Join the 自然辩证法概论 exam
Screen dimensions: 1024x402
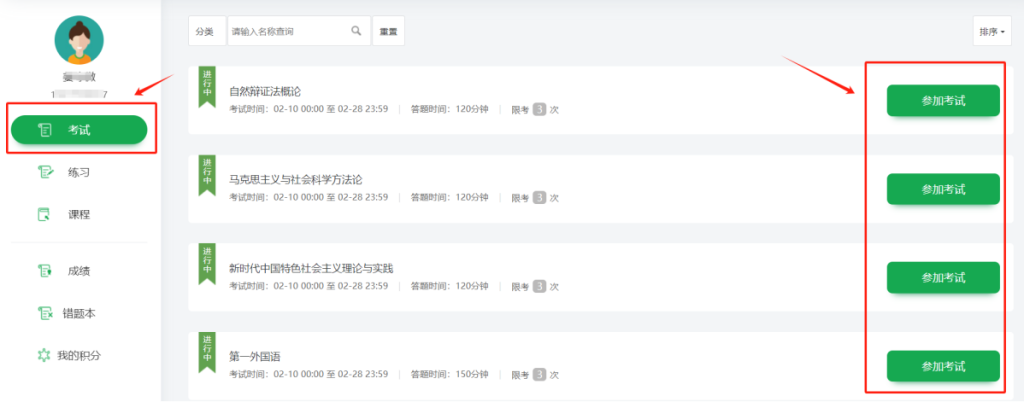tap(942, 101)
